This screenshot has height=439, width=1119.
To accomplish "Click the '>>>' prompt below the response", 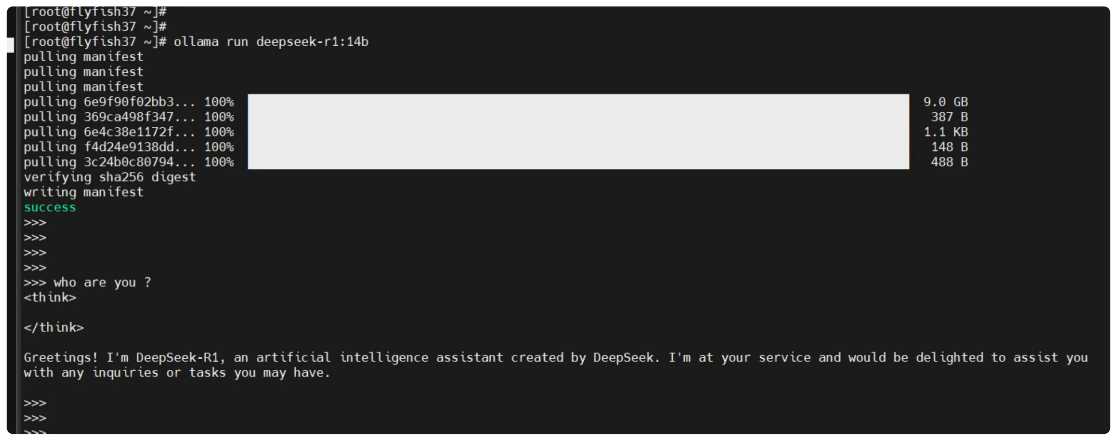I will [x=35, y=403].
